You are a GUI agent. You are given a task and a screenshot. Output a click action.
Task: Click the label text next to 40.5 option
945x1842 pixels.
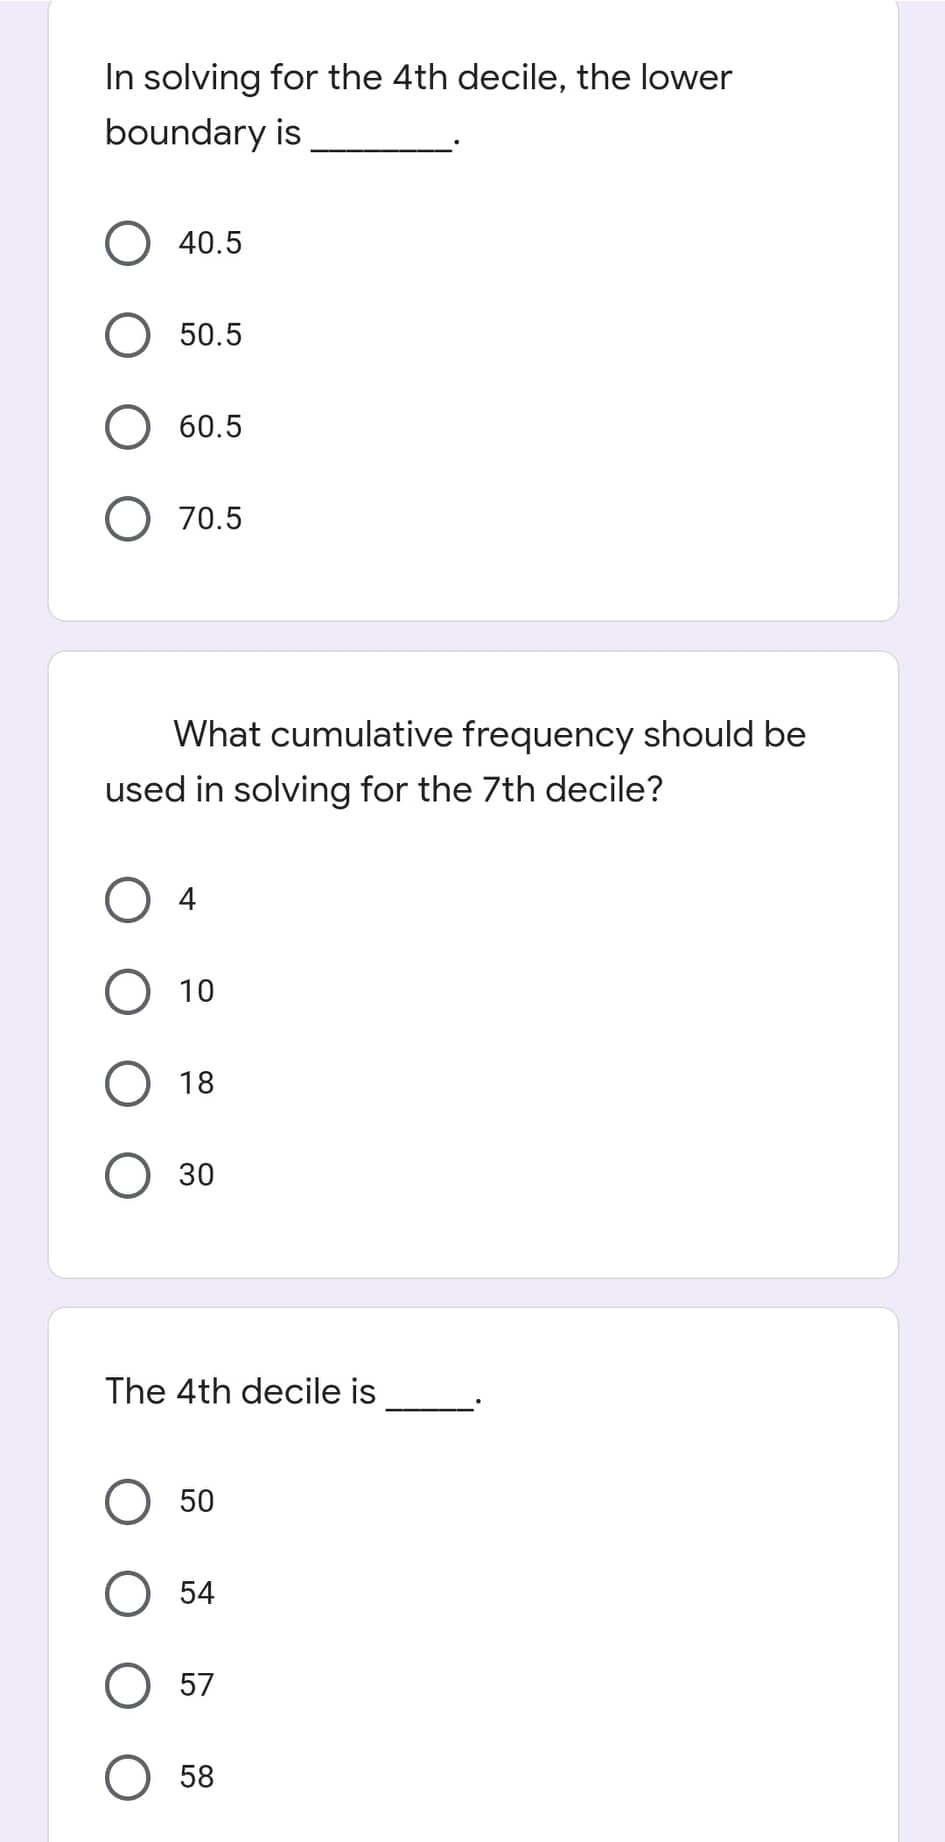click(x=209, y=241)
